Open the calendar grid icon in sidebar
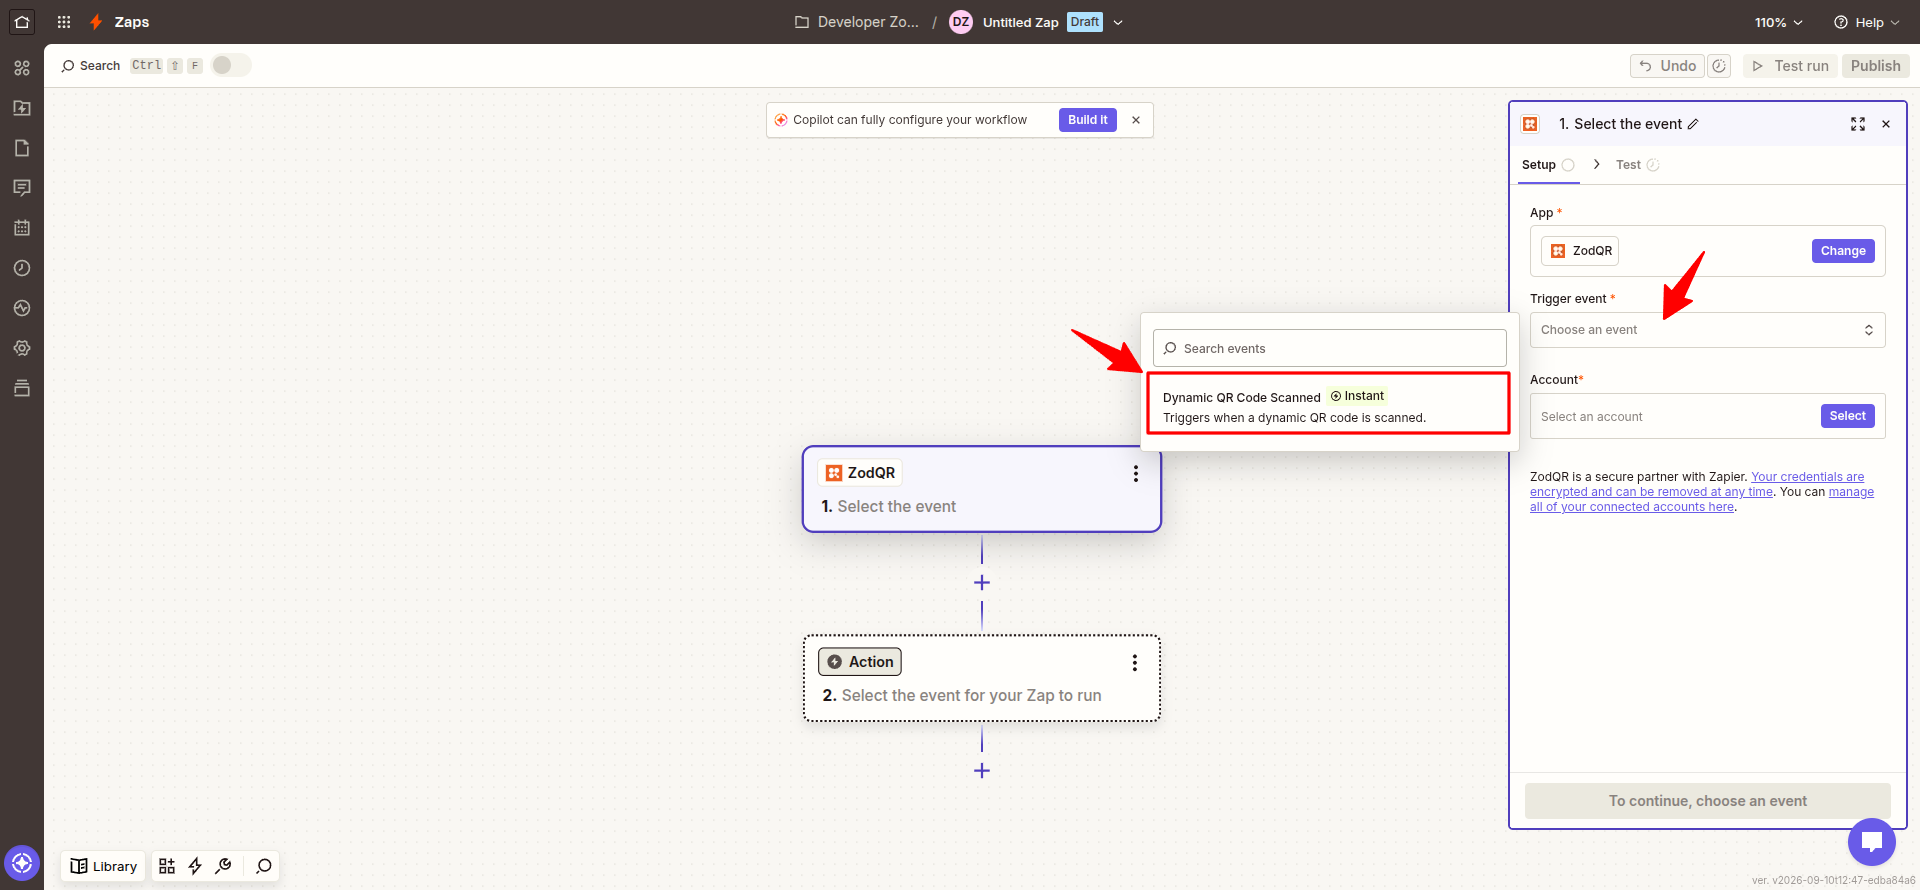1920x890 pixels. 22,228
